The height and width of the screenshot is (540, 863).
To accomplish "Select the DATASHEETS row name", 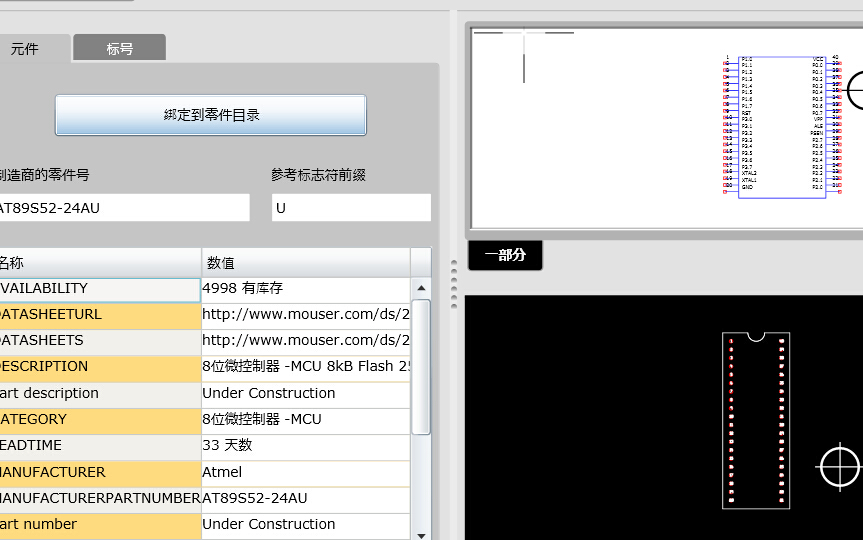I will tap(100, 341).
